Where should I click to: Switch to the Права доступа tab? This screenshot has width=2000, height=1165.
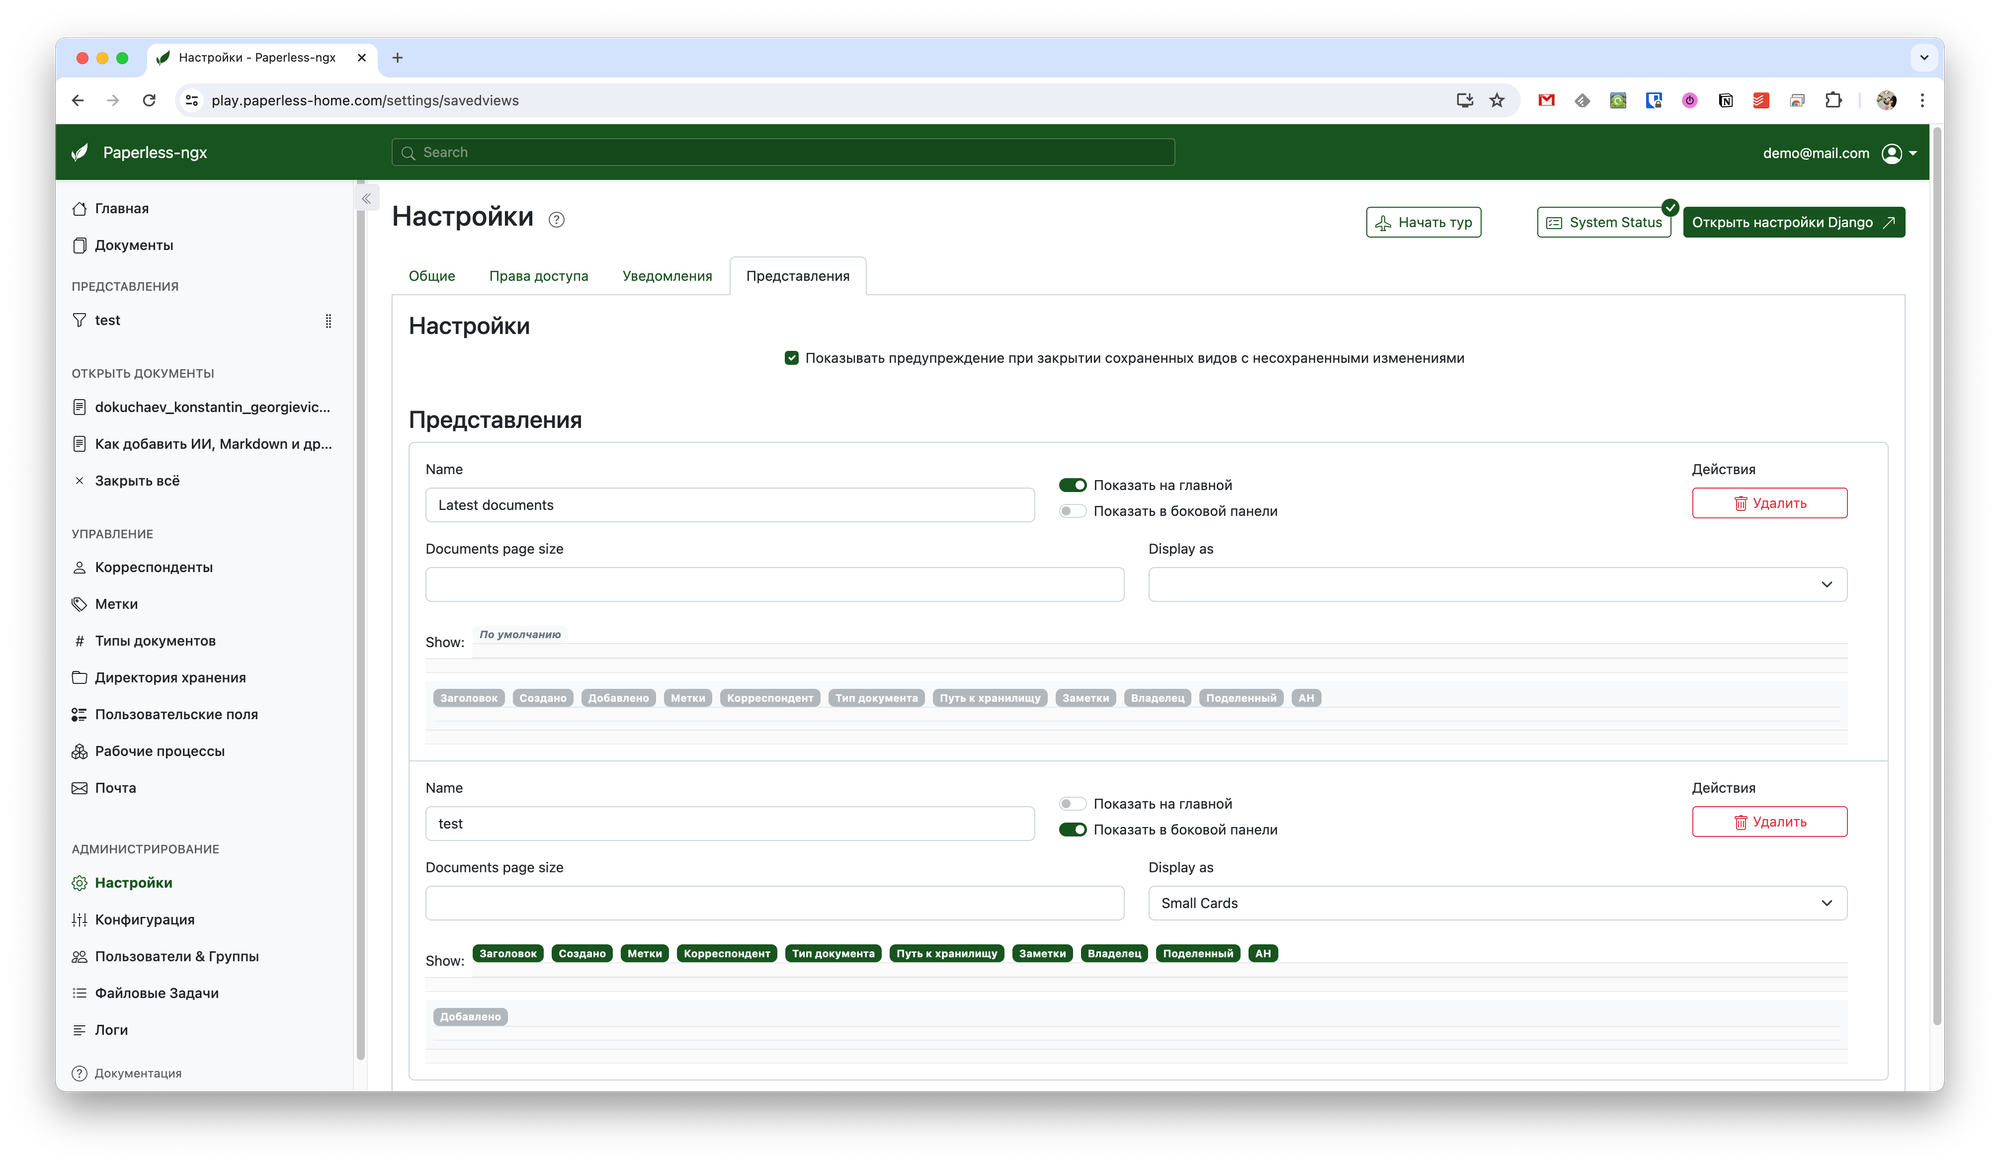click(x=538, y=276)
